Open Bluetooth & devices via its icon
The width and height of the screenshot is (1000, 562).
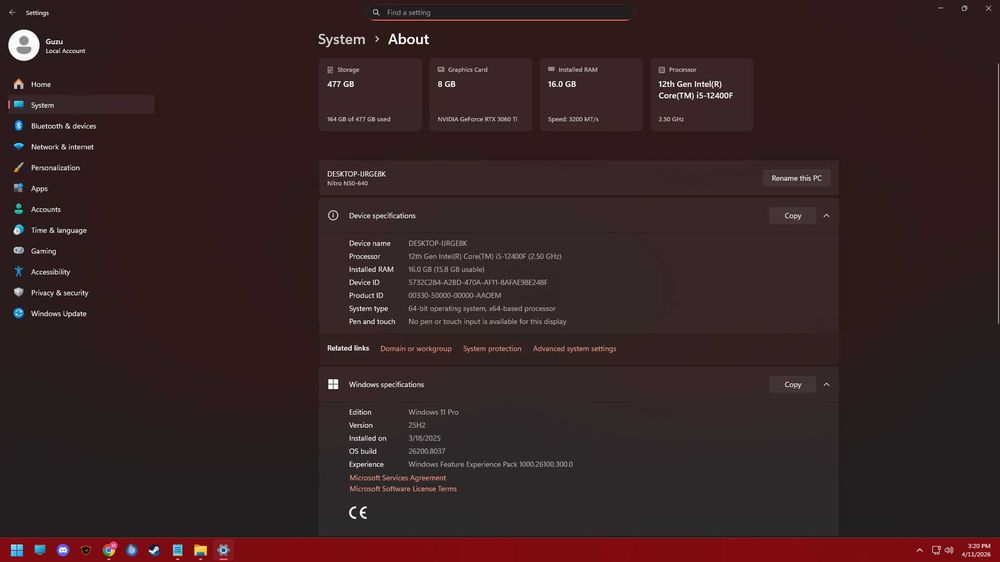18,126
